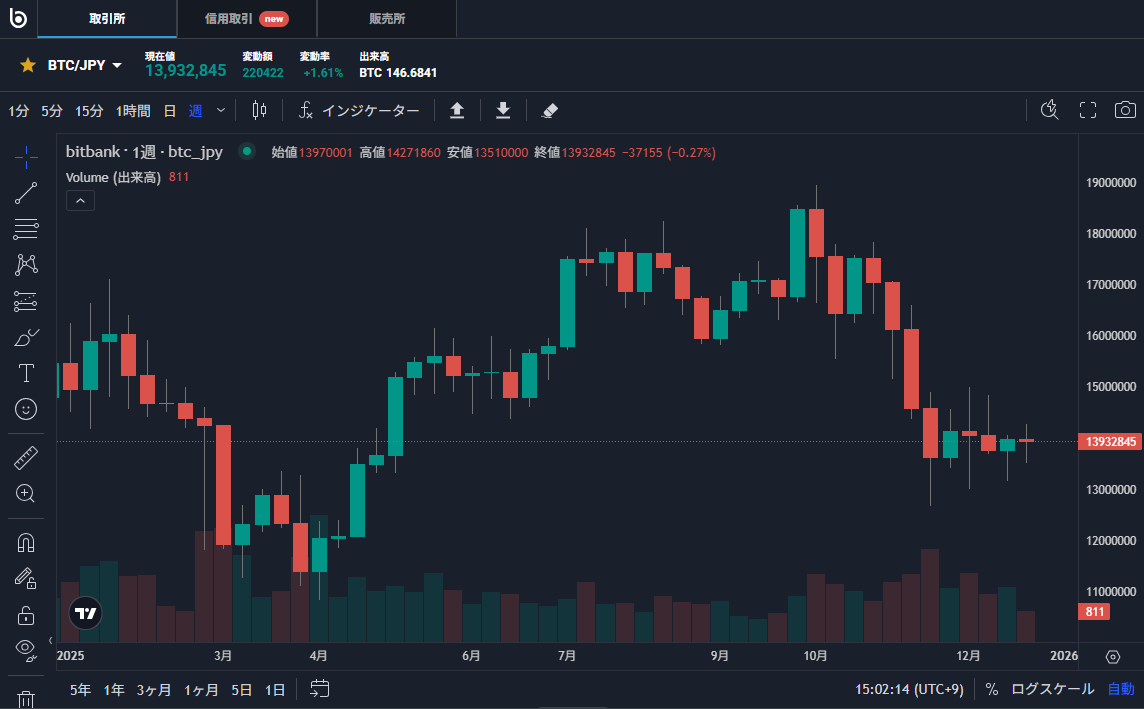The width and height of the screenshot is (1144, 709).
Task: Set the chart range to 3ヶ月
Action: click(154, 689)
